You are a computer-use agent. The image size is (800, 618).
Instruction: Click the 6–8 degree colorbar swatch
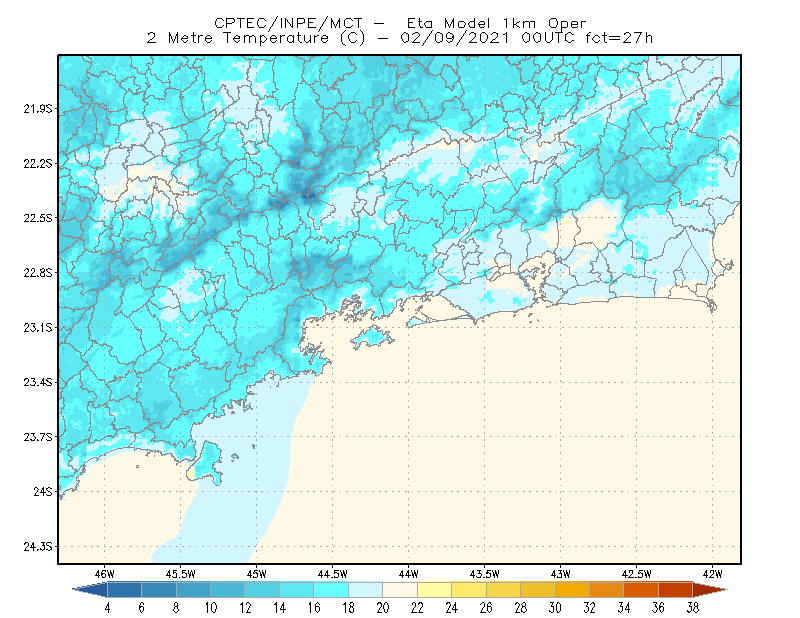[159, 590]
